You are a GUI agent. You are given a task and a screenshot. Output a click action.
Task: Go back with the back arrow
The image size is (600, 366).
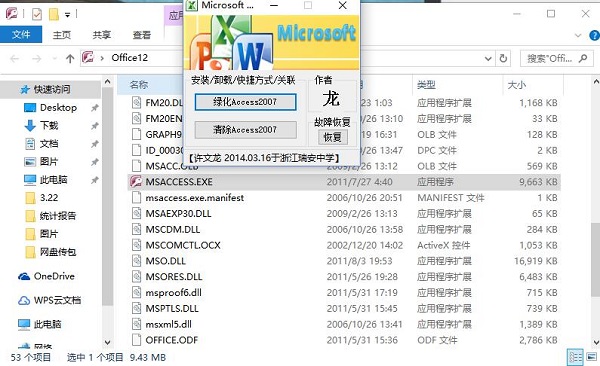(x=15, y=59)
